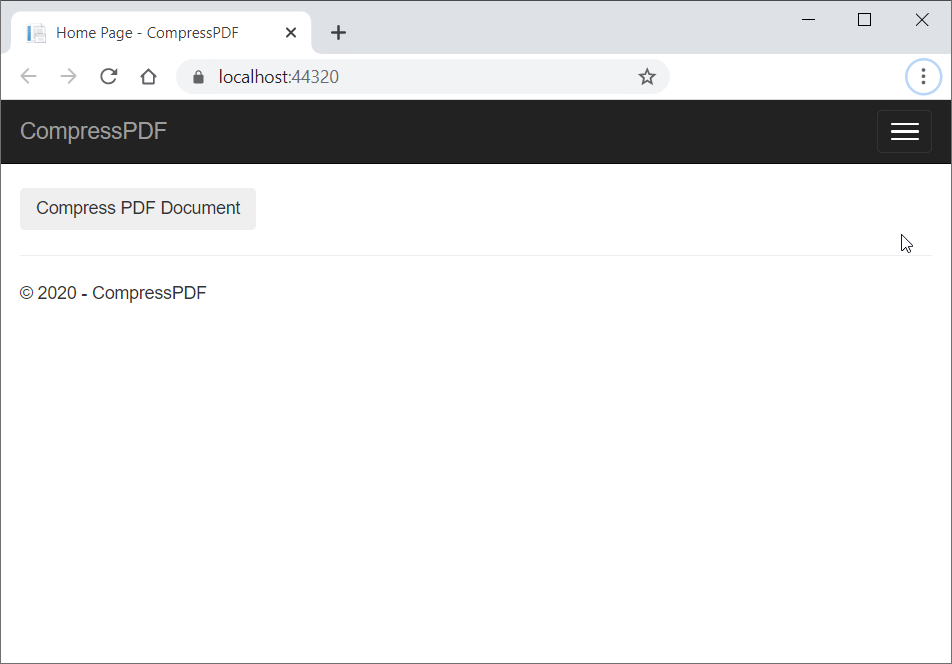Minimize the browser window
The height and width of the screenshot is (664, 952).
[808, 20]
